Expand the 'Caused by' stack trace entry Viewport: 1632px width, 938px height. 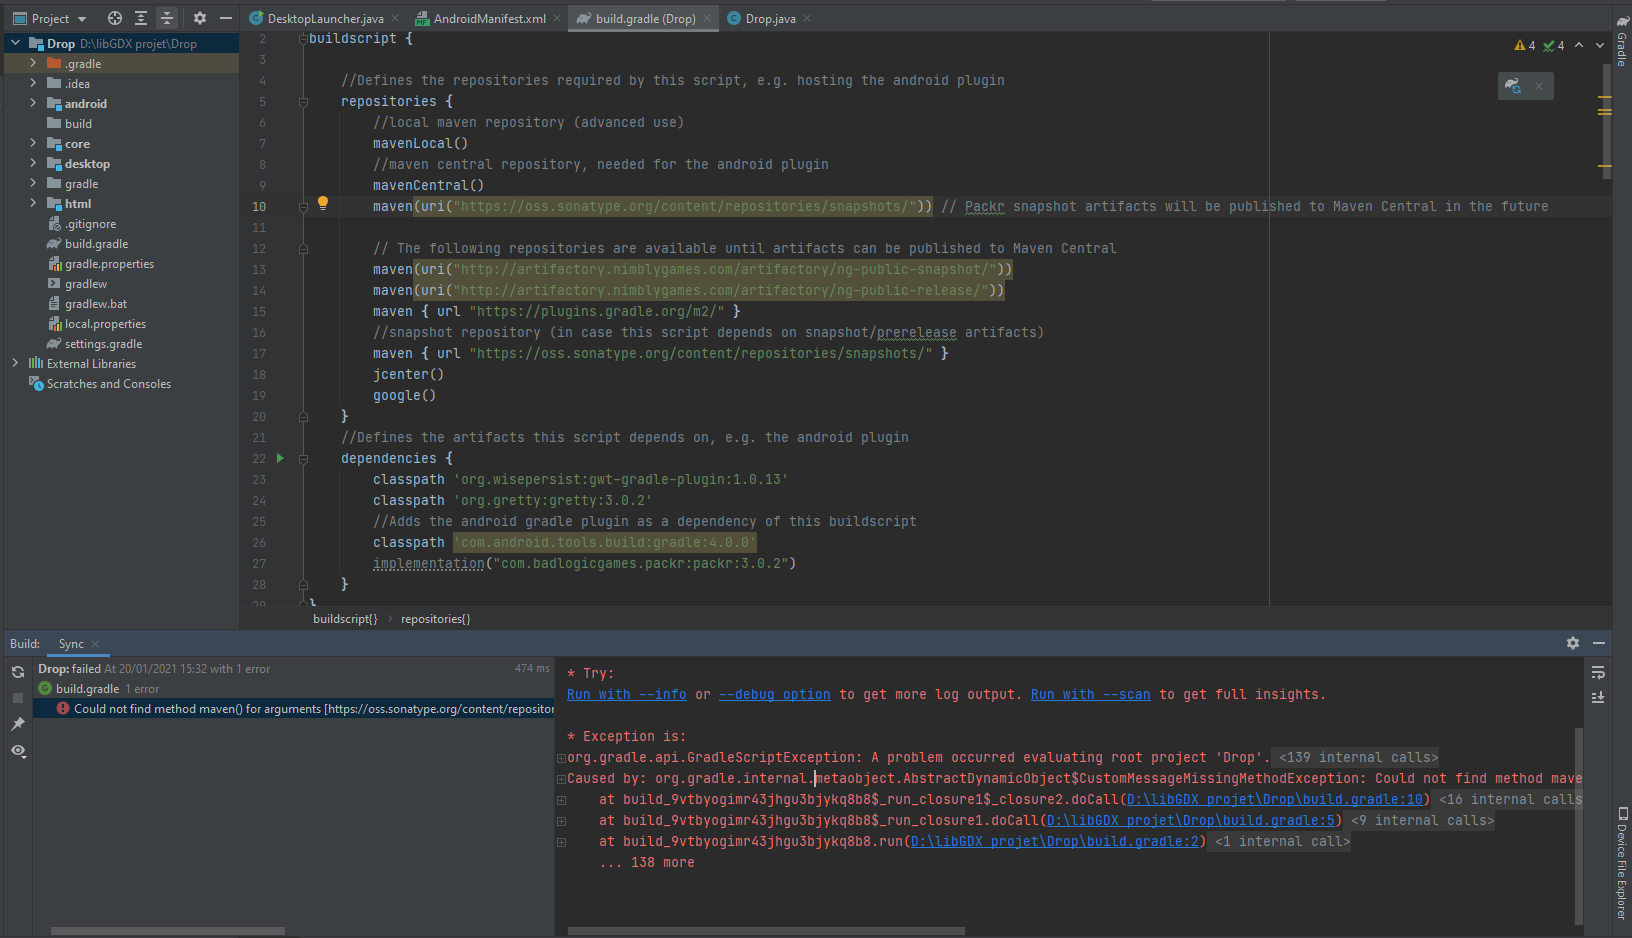[x=561, y=778]
